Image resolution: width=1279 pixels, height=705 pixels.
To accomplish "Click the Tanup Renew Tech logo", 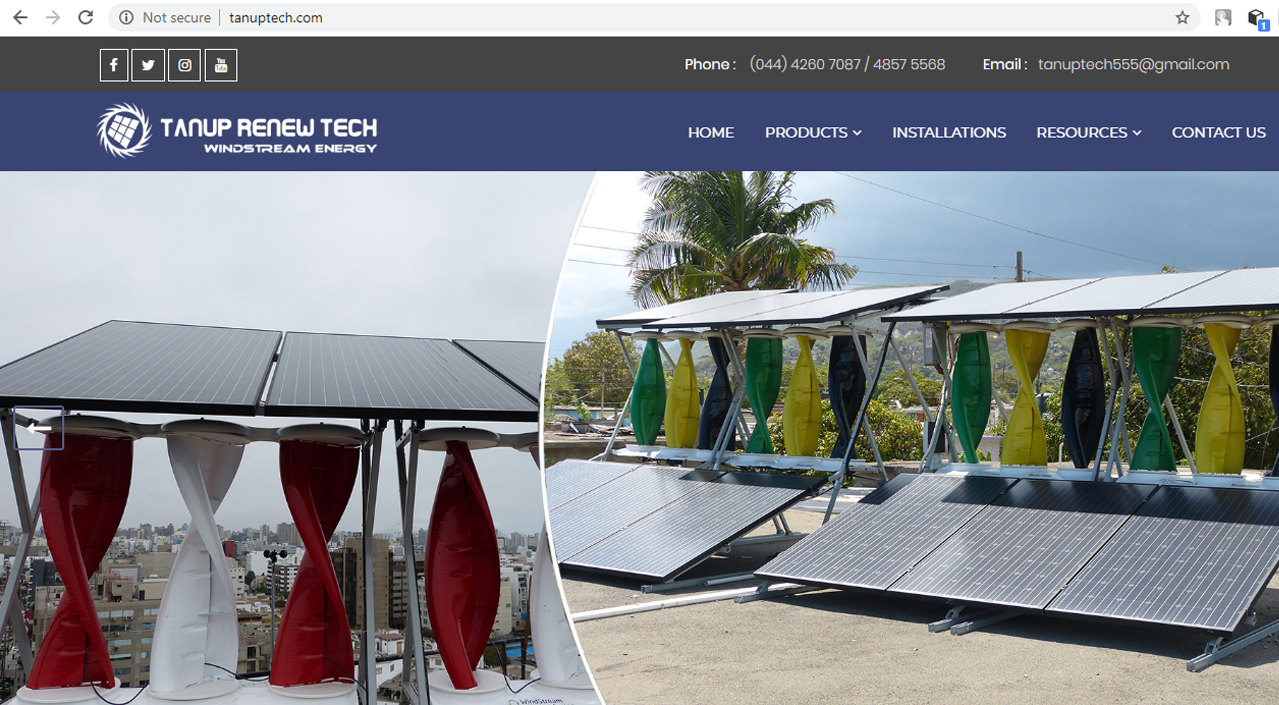I will 237,131.
